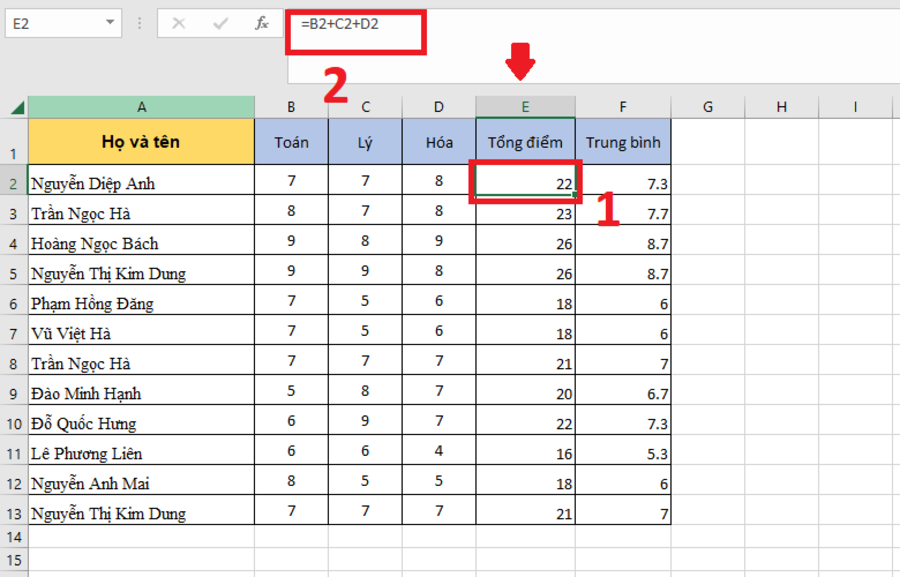Click average 8.7 for Hoàng Ngọc Bách
The width and height of the screenshot is (900, 577).
[x=623, y=240]
